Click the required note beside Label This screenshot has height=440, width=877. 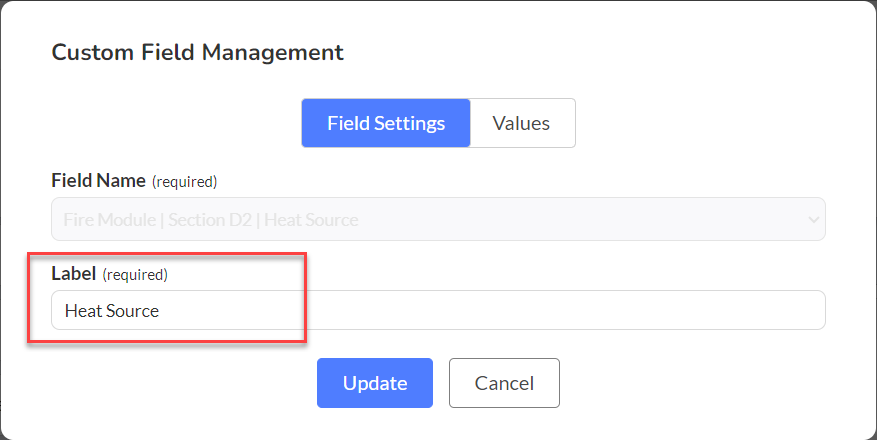pos(135,275)
